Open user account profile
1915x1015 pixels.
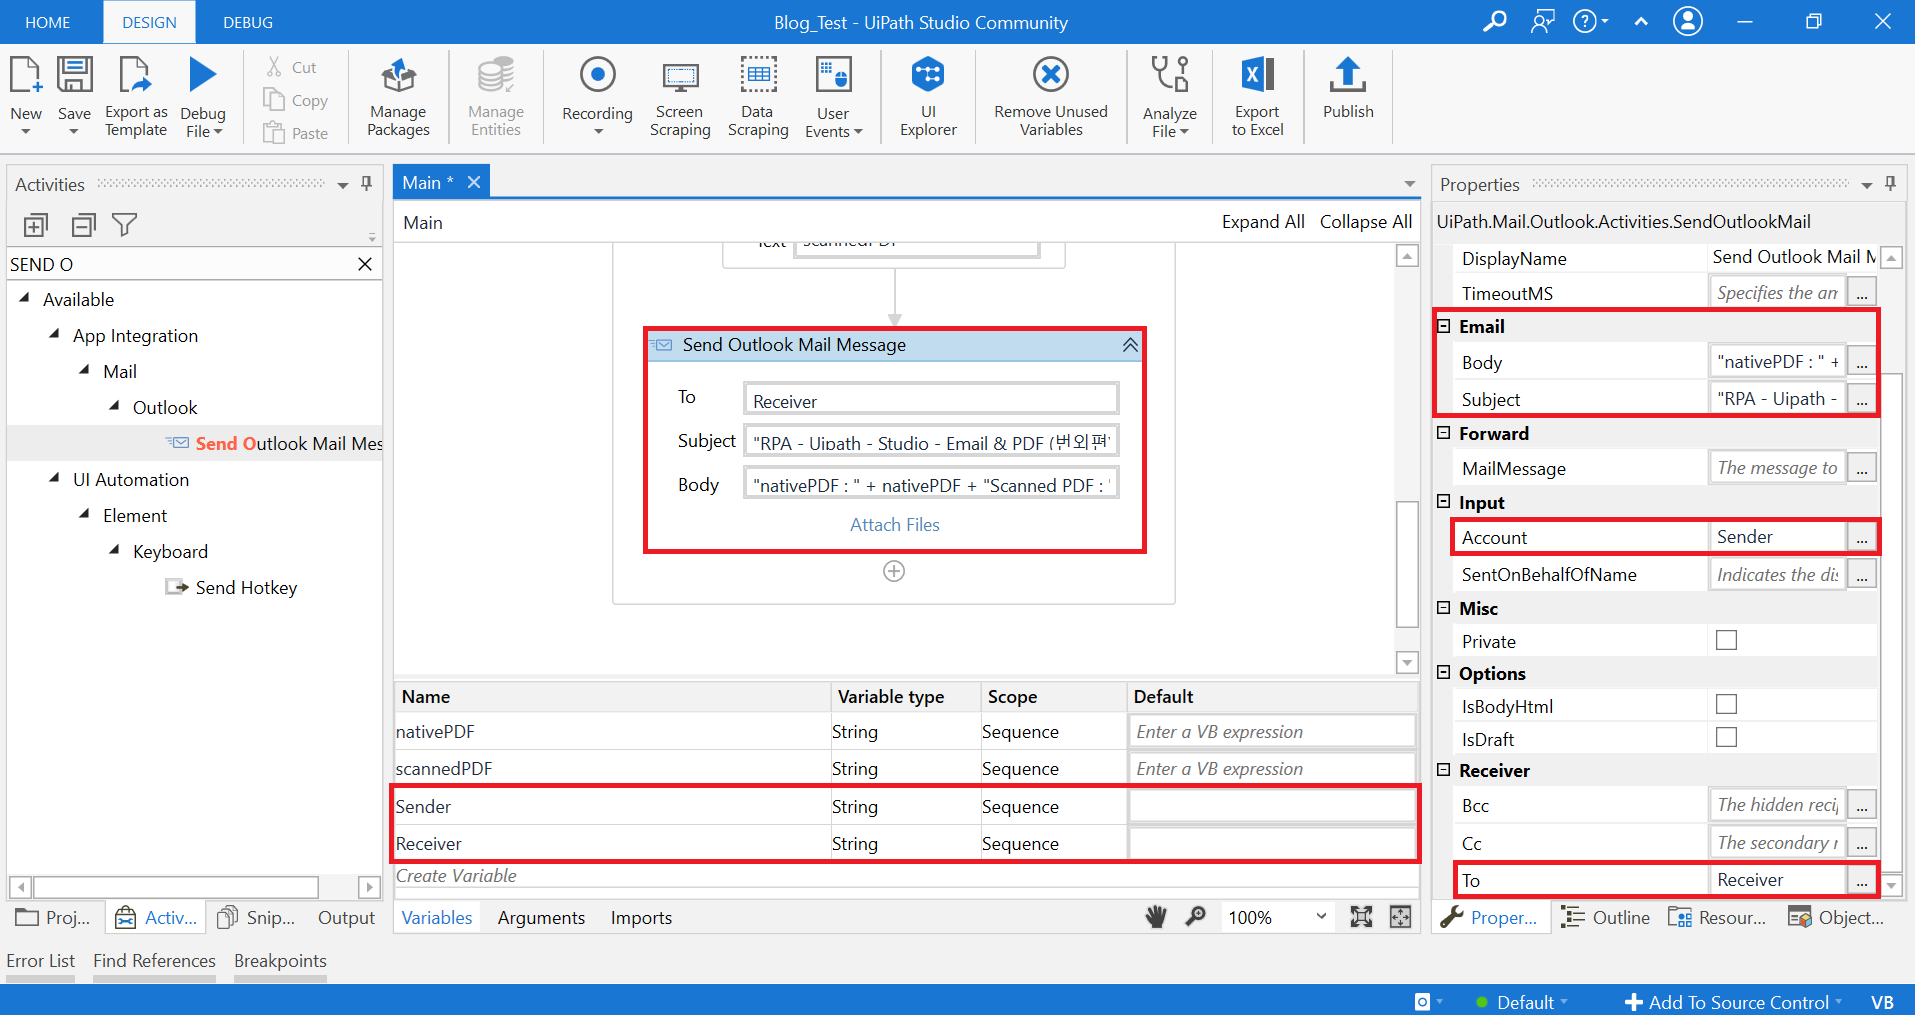(x=1688, y=21)
